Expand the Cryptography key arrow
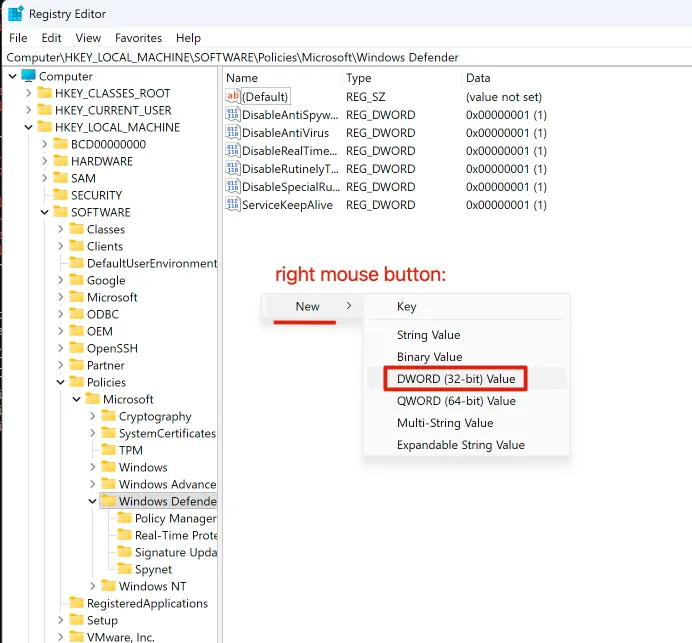 point(93,416)
